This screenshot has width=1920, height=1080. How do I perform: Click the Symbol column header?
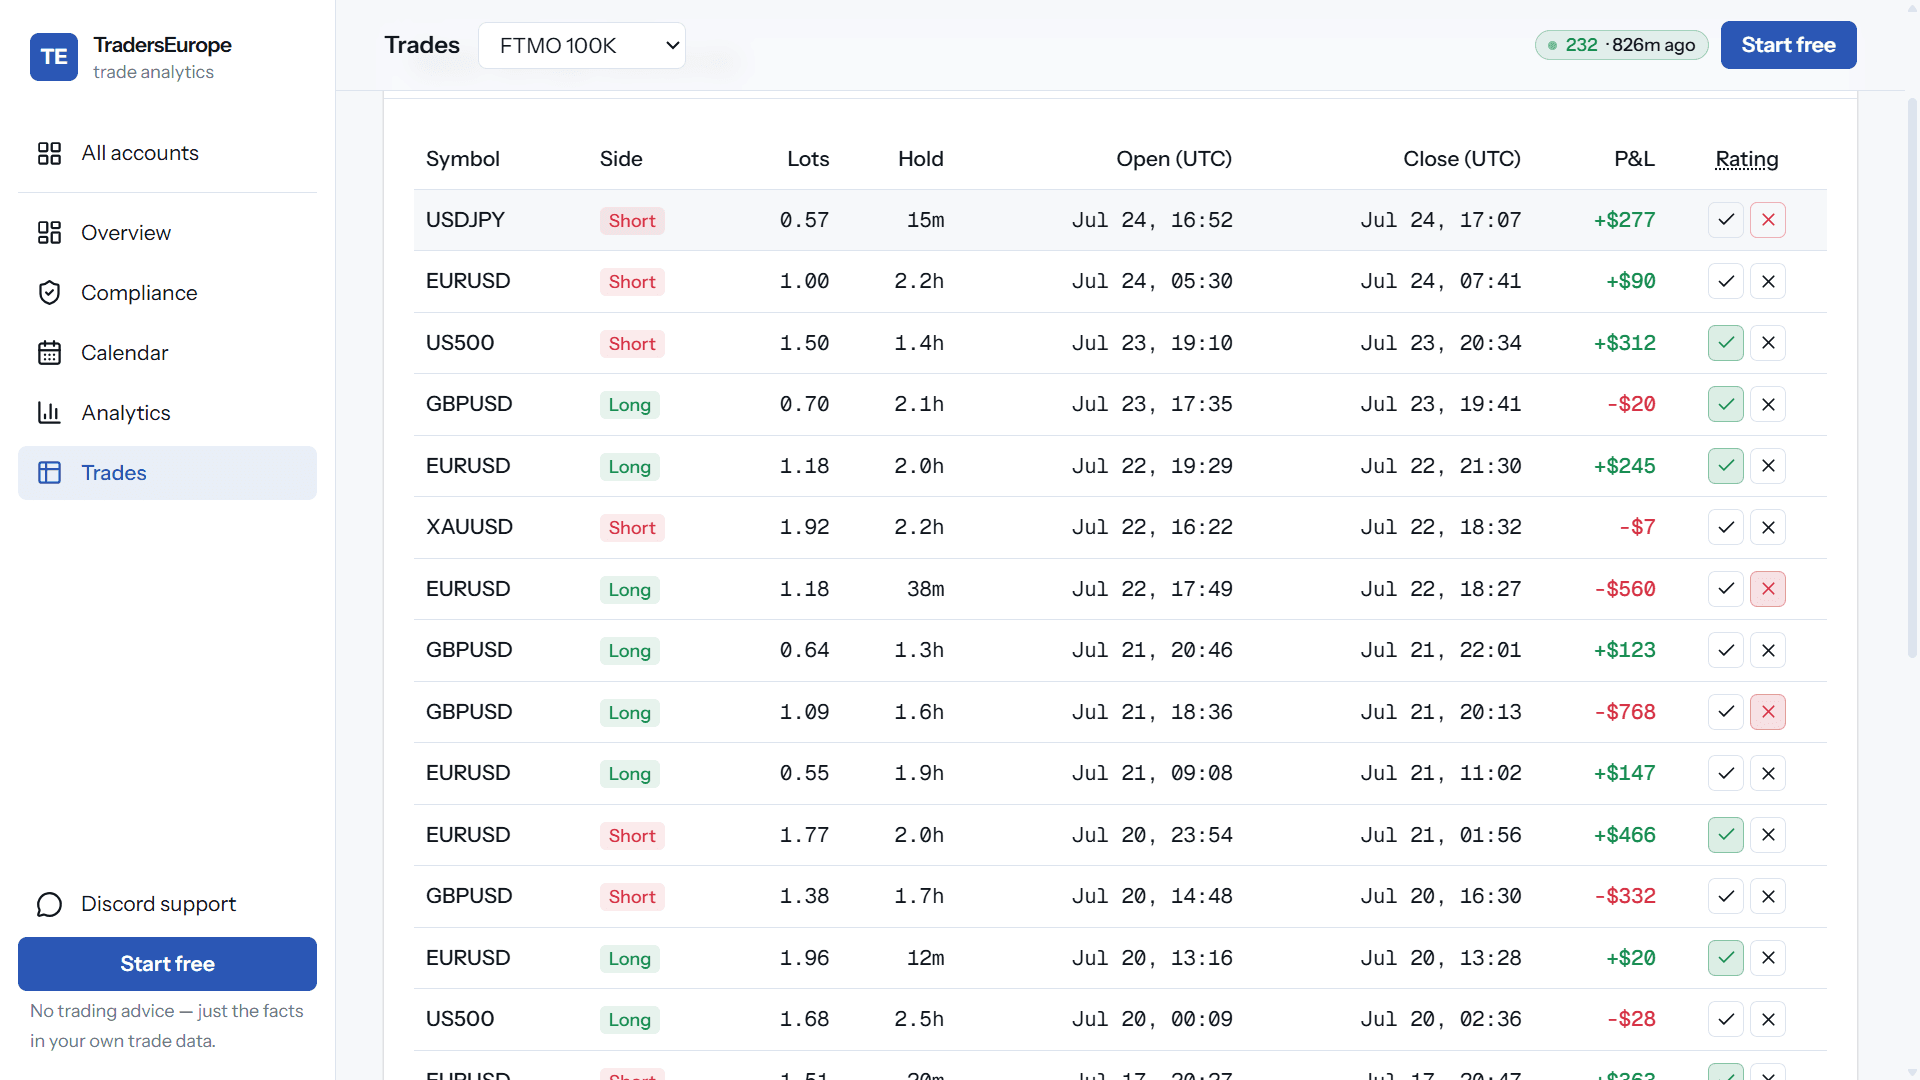click(463, 159)
